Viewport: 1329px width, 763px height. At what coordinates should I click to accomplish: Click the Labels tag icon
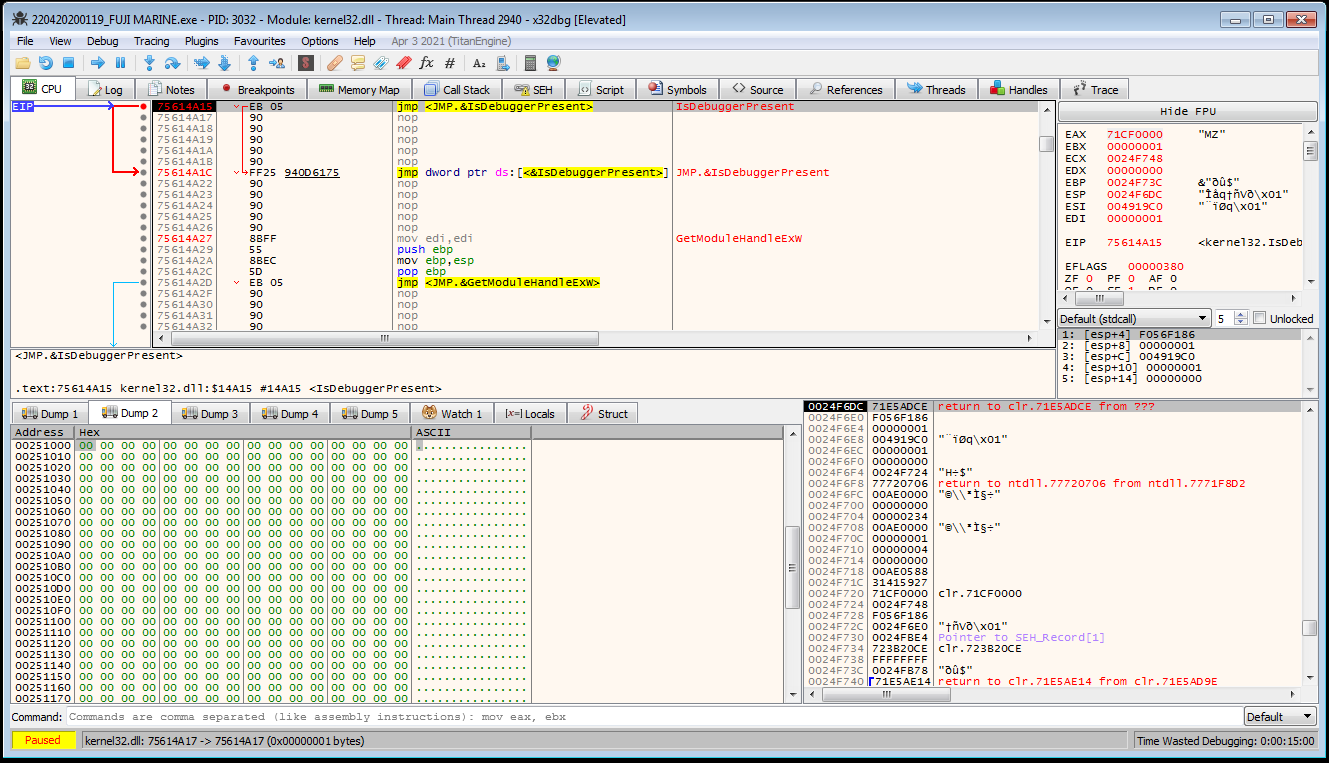[381, 63]
